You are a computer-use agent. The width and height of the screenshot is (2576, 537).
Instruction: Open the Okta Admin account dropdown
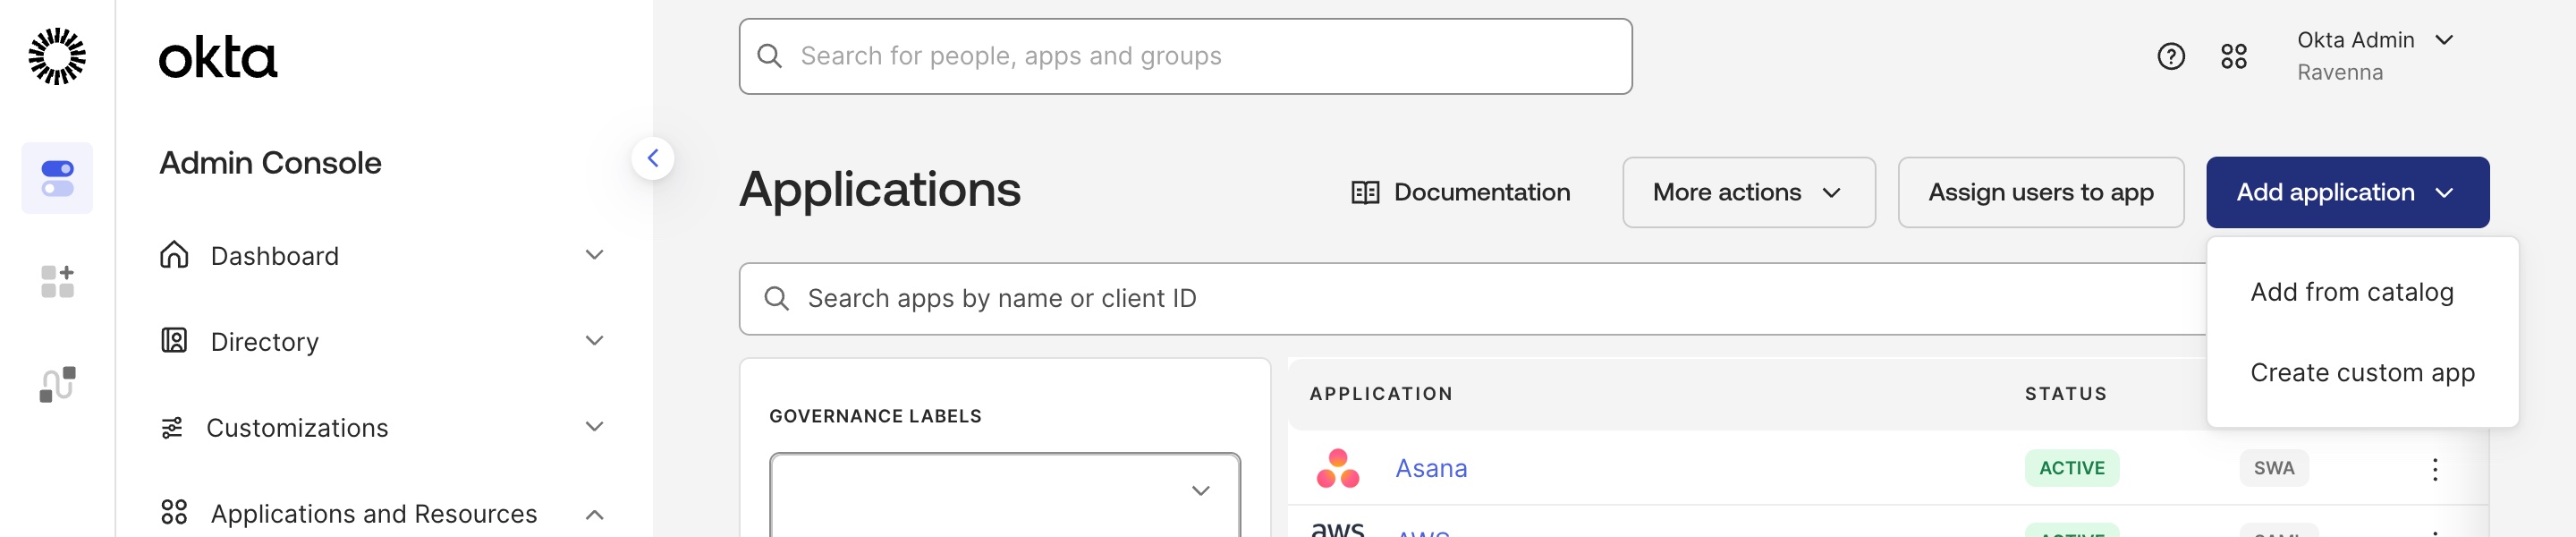(2373, 56)
